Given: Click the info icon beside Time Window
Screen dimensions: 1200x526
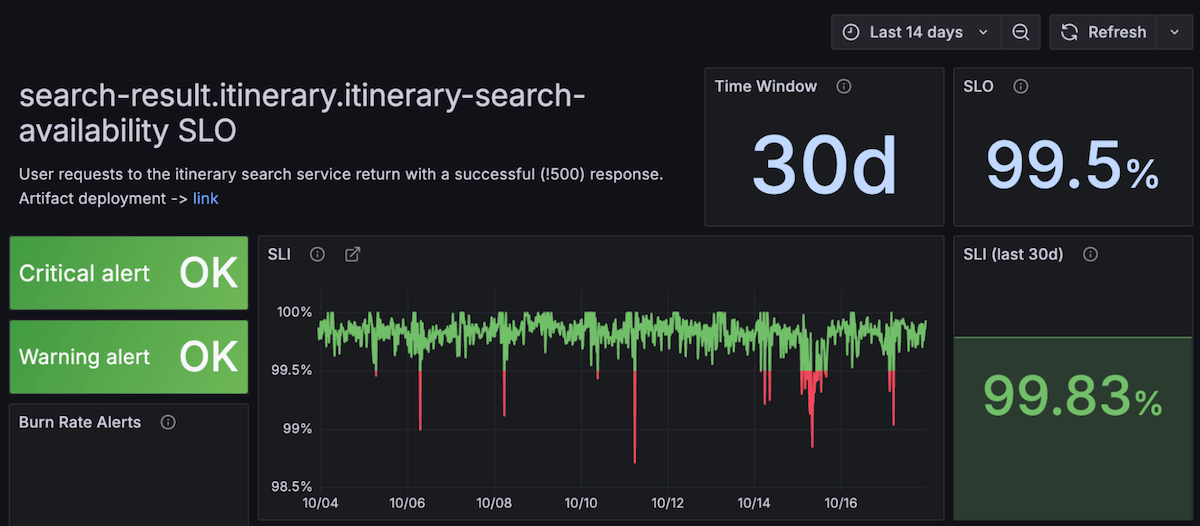Looking at the screenshot, I should [843, 87].
